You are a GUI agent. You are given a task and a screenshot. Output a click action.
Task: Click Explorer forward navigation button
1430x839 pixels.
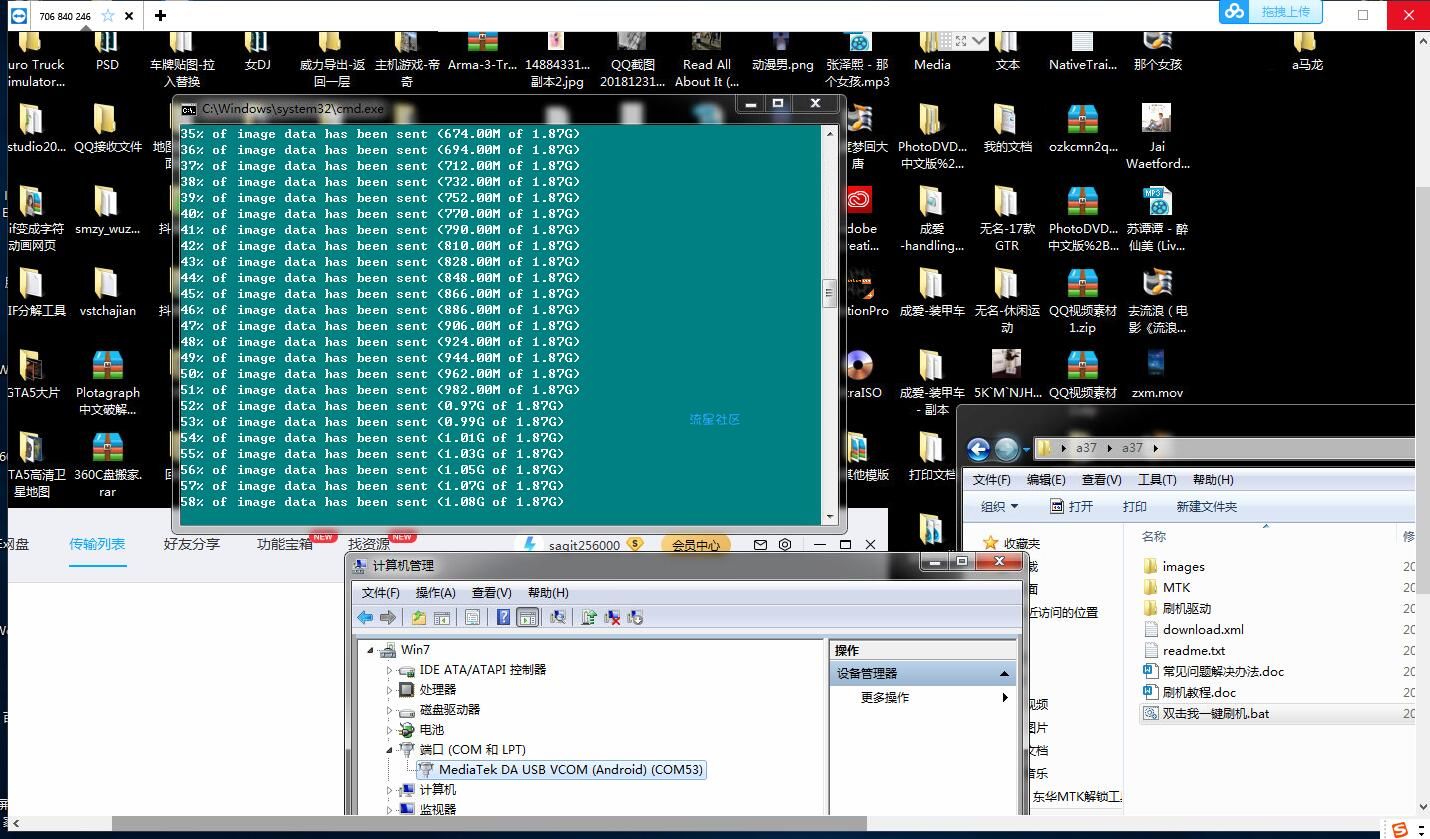[x=1006, y=448]
